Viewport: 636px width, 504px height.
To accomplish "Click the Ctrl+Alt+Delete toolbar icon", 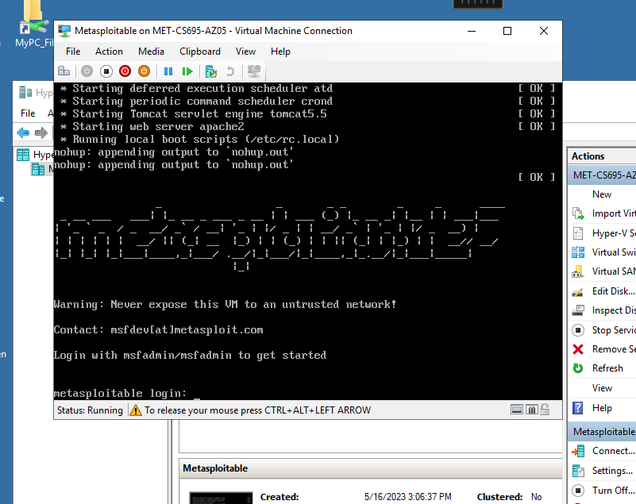I will click(65, 71).
